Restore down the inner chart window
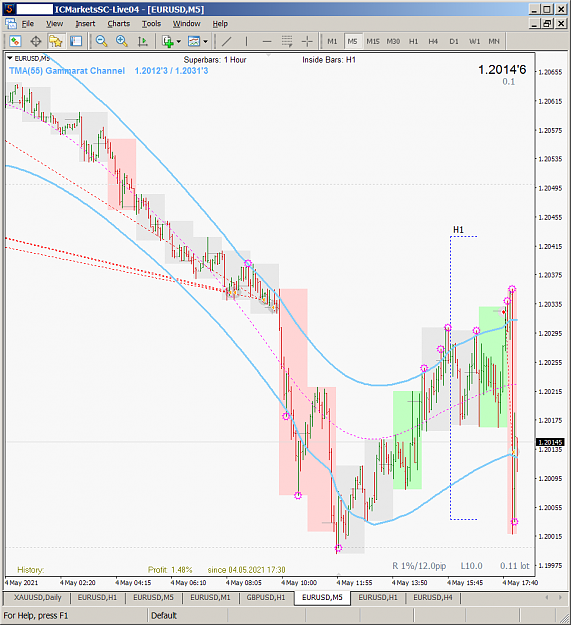Viewport: 571px width, 625px height. point(547,24)
